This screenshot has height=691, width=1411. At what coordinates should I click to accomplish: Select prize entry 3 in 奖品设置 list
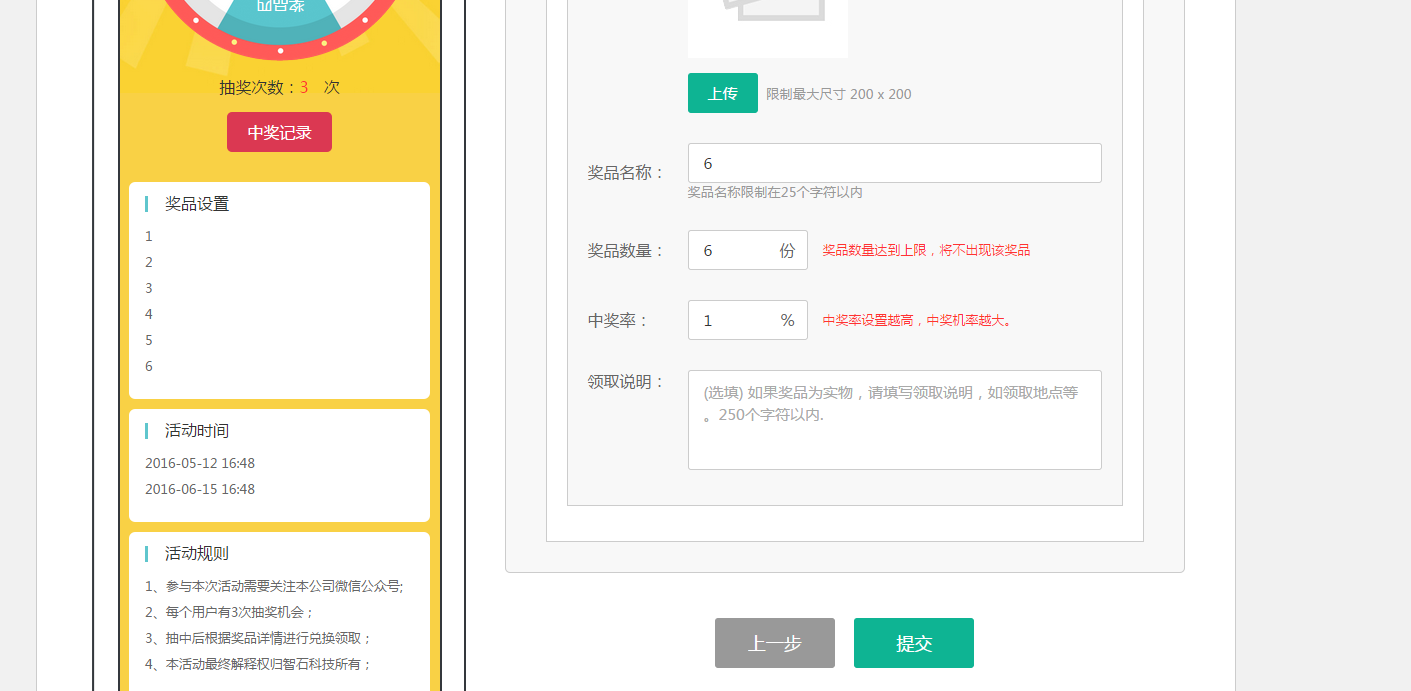point(148,288)
